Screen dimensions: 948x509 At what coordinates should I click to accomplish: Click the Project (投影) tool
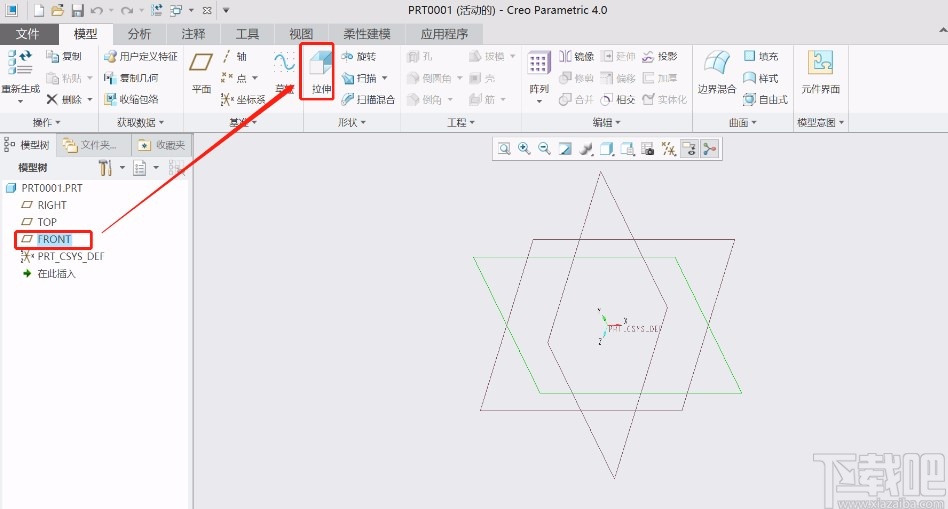click(660, 56)
